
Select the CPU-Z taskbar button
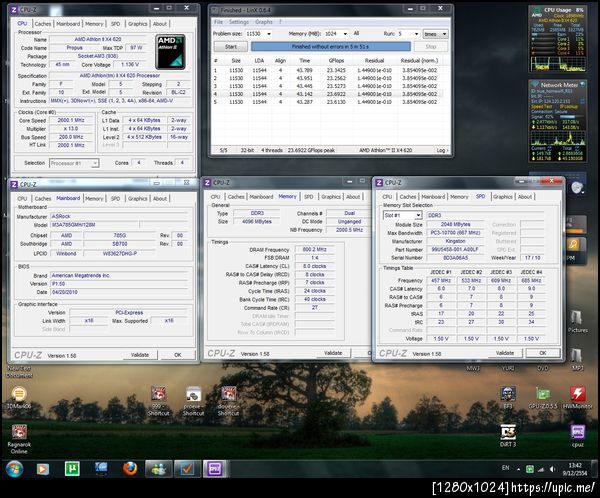click(x=215, y=469)
